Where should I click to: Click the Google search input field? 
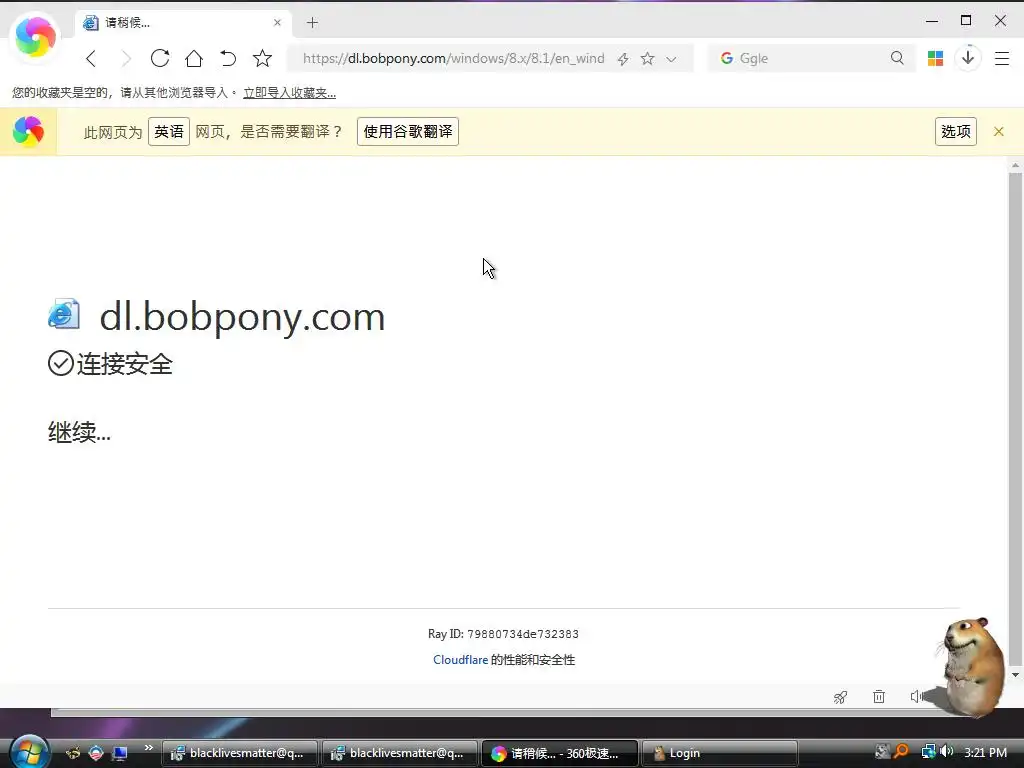coord(813,58)
